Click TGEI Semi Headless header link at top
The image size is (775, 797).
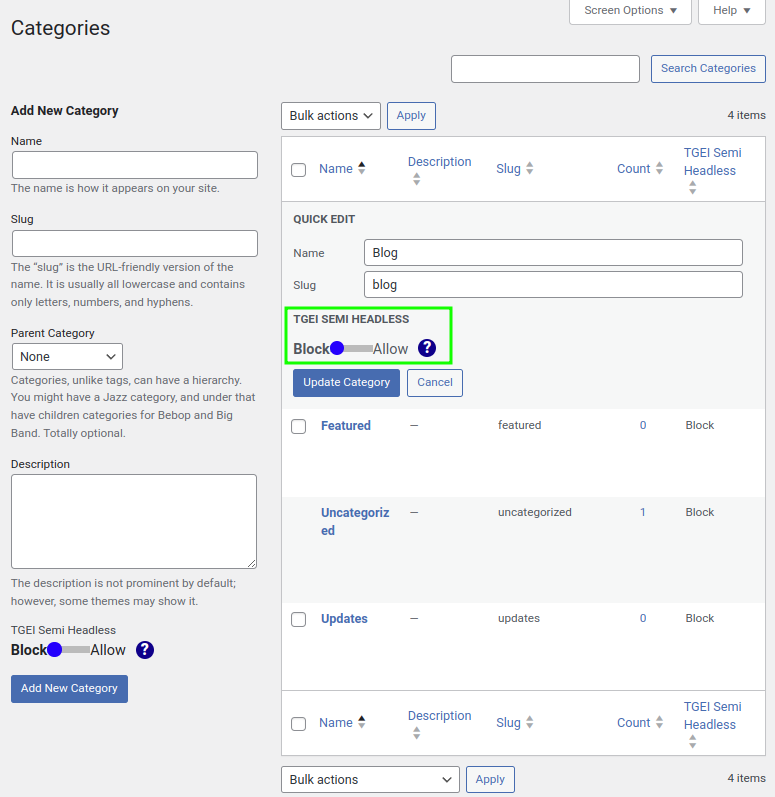[x=712, y=162]
